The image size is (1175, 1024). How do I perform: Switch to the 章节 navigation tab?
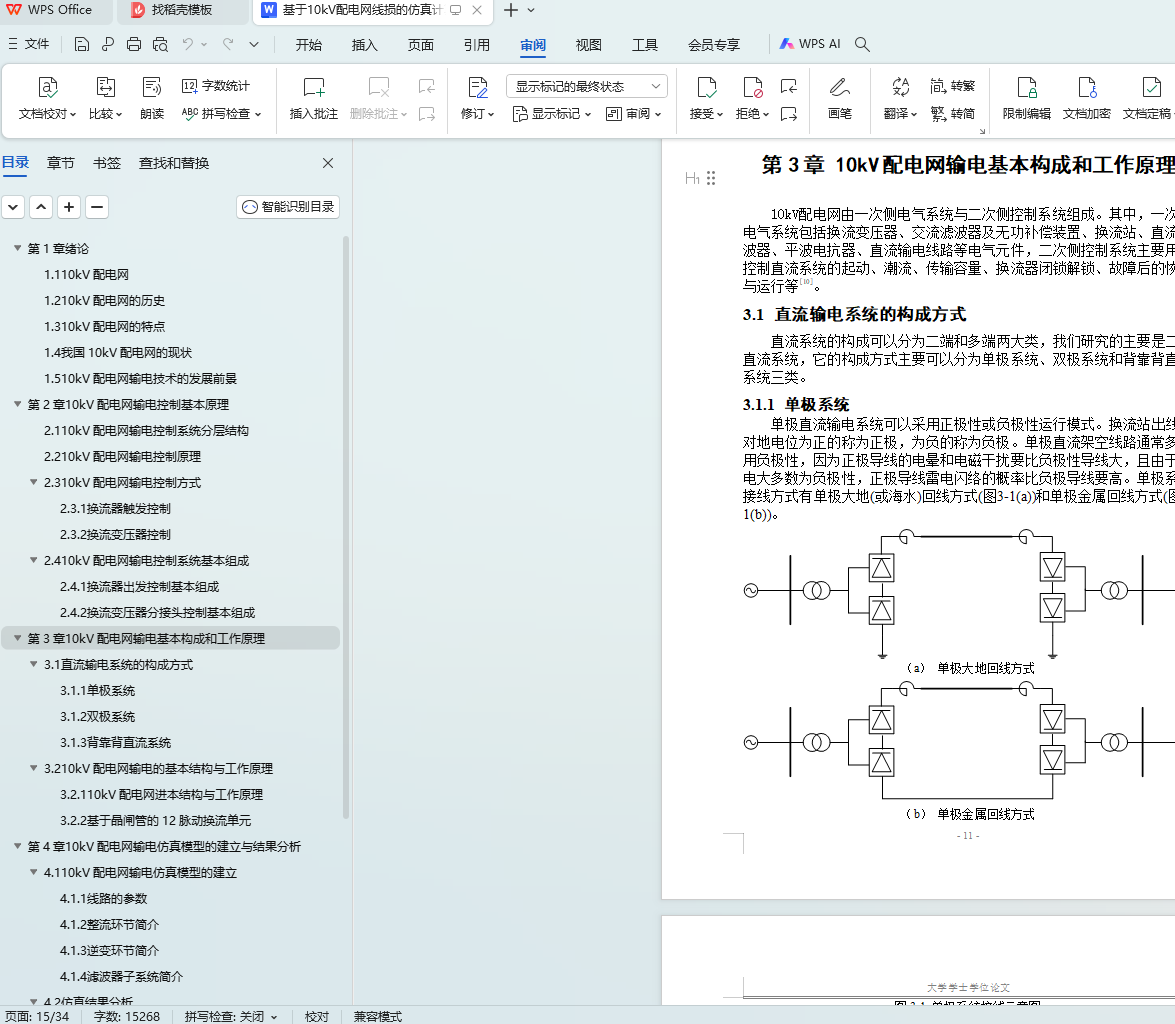point(61,163)
